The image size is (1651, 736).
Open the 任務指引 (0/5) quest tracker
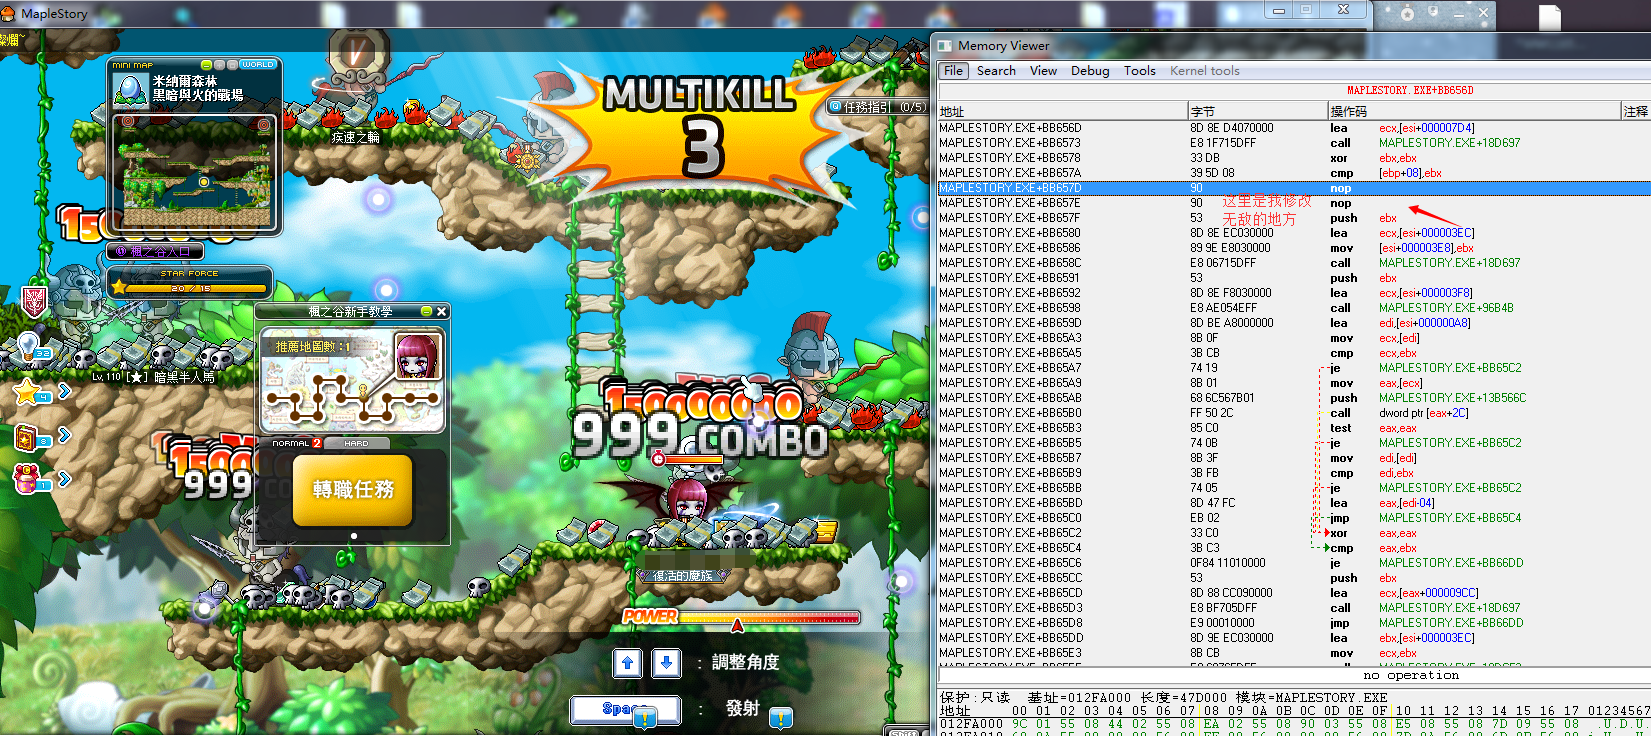coord(878,106)
